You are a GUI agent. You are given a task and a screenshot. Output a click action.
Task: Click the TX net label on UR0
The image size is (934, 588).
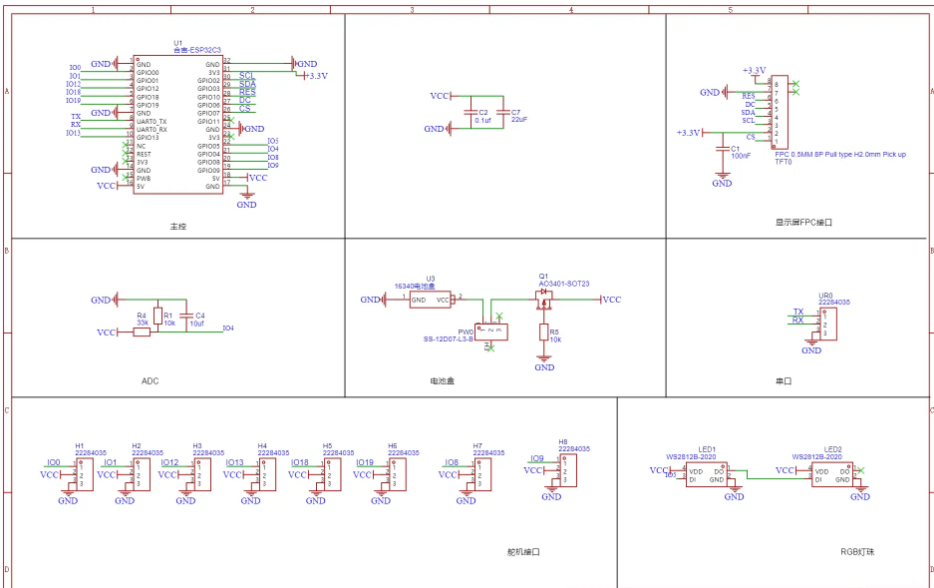click(797, 312)
